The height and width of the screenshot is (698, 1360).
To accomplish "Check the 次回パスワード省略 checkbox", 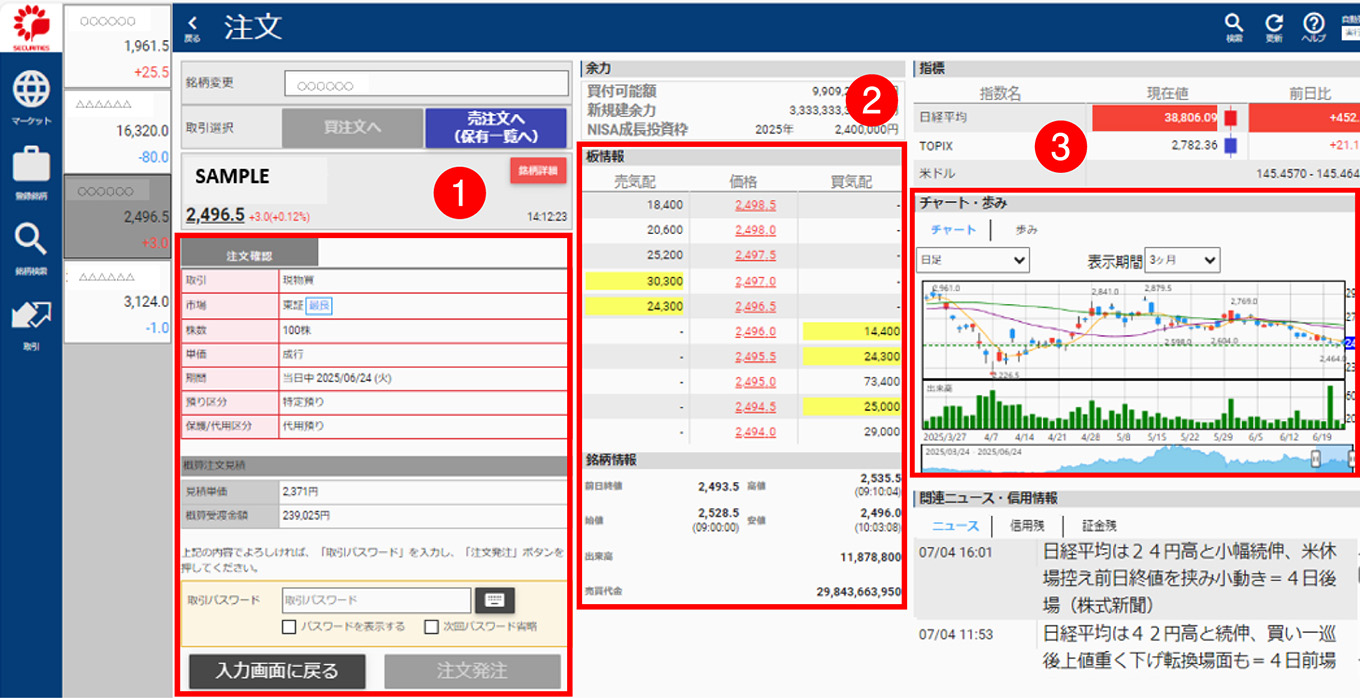I will point(431,627).
